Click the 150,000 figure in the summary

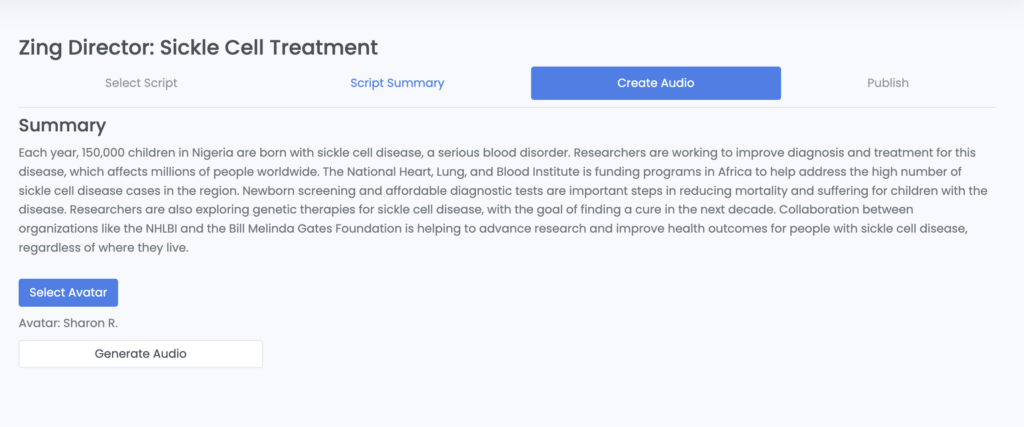coord(109,153)
